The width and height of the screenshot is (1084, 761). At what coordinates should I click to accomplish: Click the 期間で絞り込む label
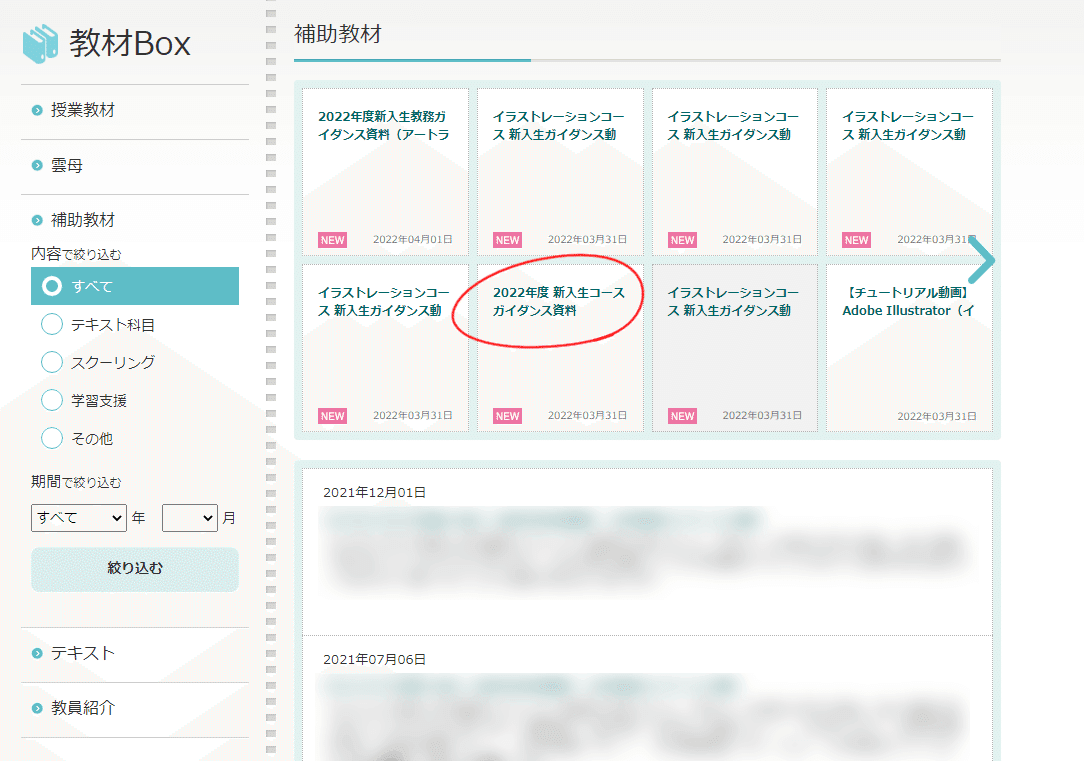76,482
